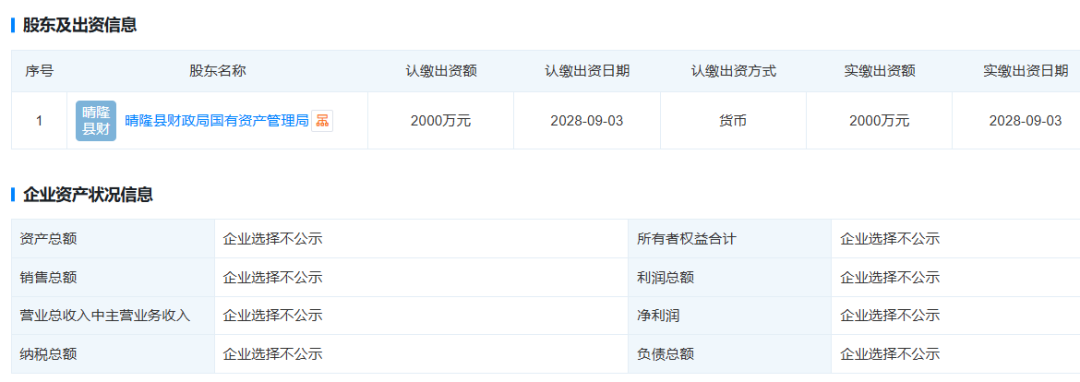
Task: Select the 企业选择不公示 value for 纳税总额
Action: (x=273, y=354)
